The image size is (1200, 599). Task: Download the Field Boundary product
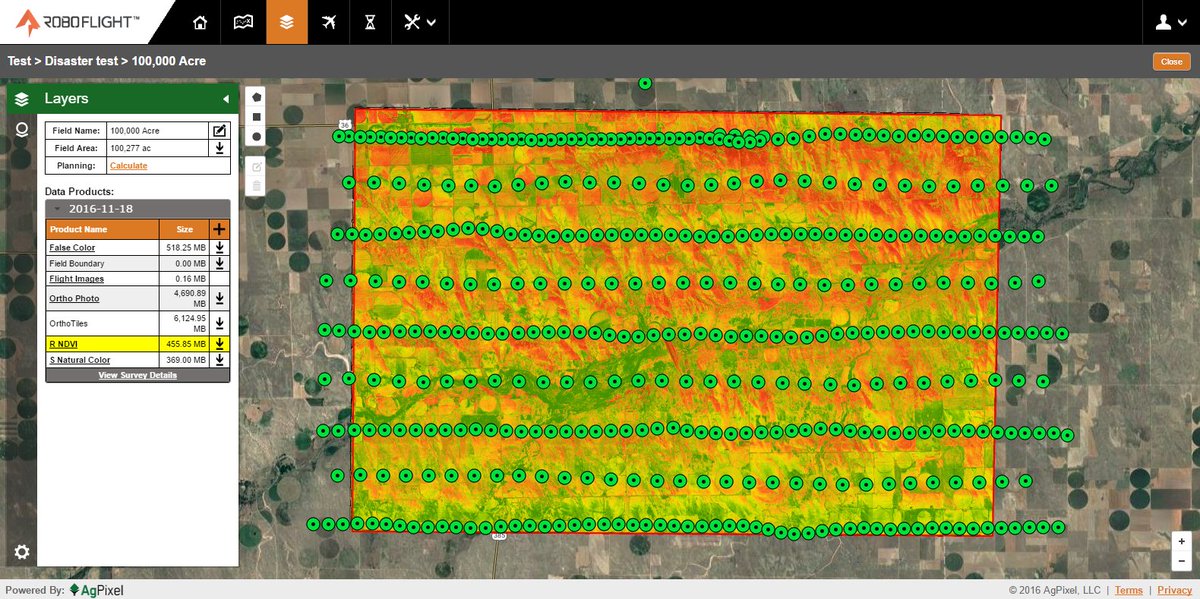pos(219,263)
